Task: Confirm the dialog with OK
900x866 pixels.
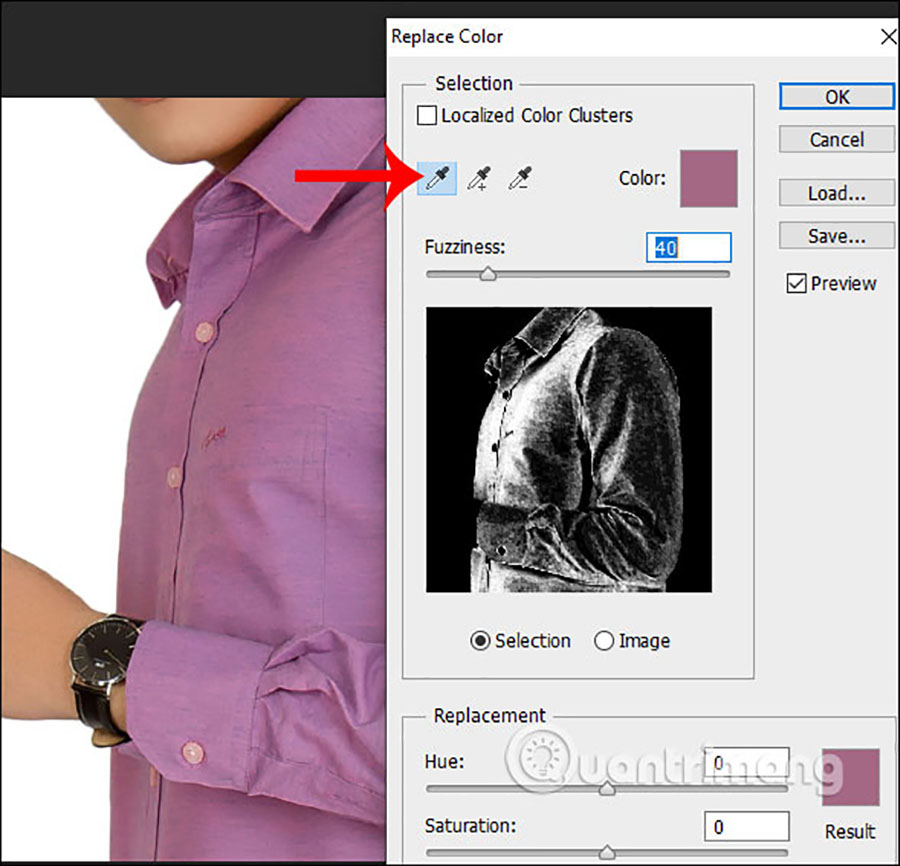Action: 837,97
